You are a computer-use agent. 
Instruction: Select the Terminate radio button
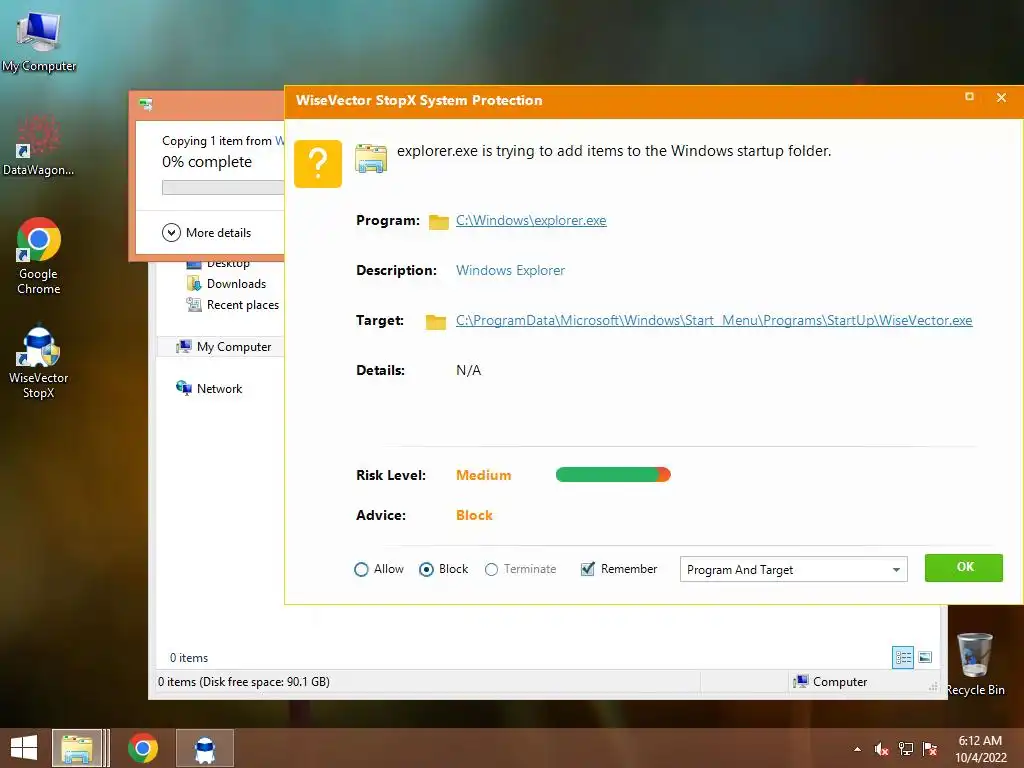coord(491,569)
